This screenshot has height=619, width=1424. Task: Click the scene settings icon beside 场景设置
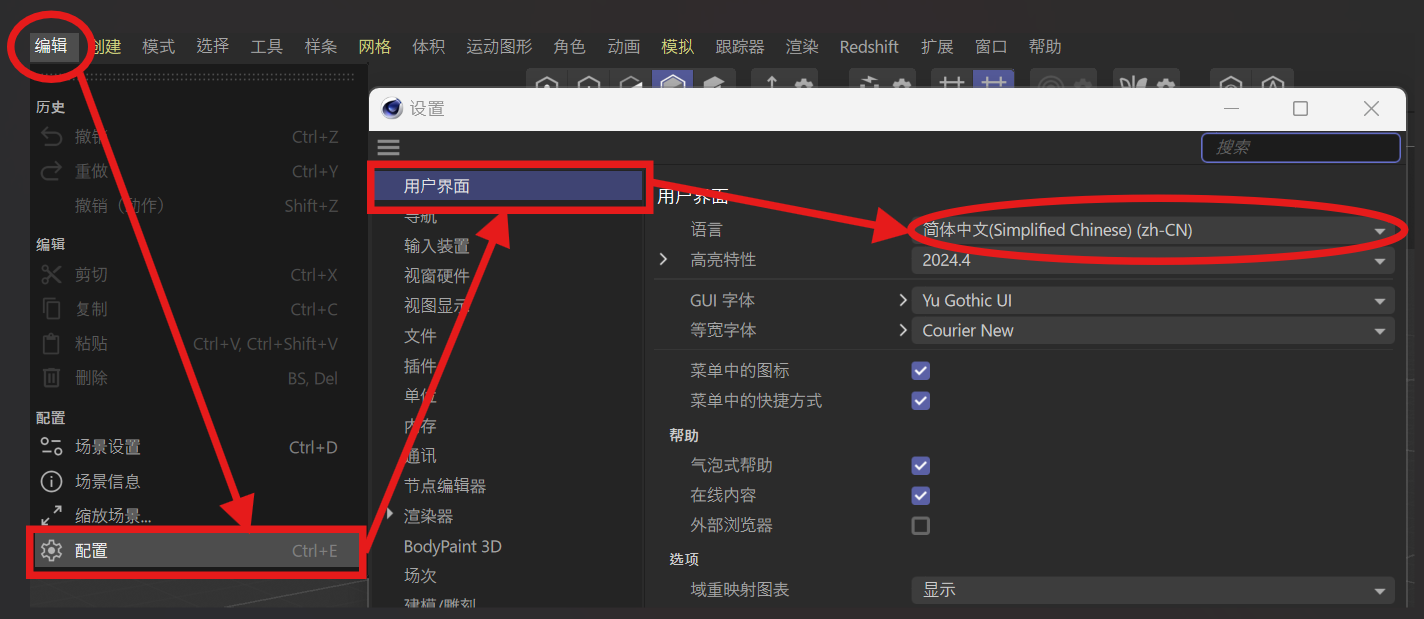click(x=51, y=446)
